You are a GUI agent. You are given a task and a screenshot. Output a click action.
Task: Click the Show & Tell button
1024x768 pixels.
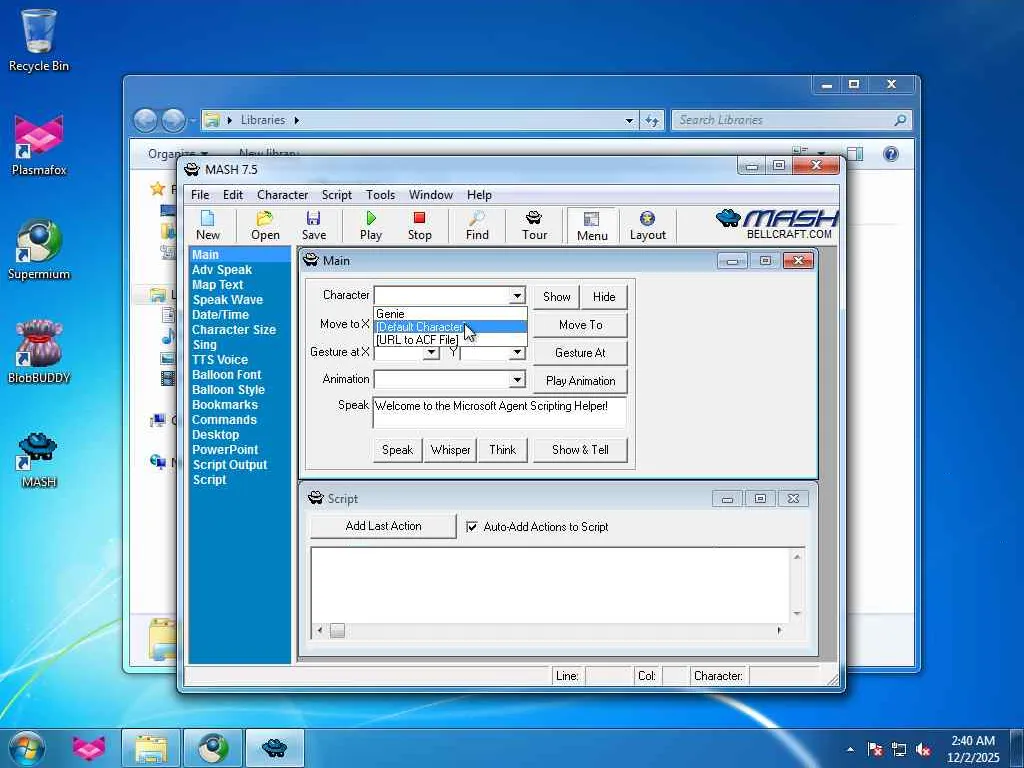coord(580,450)
